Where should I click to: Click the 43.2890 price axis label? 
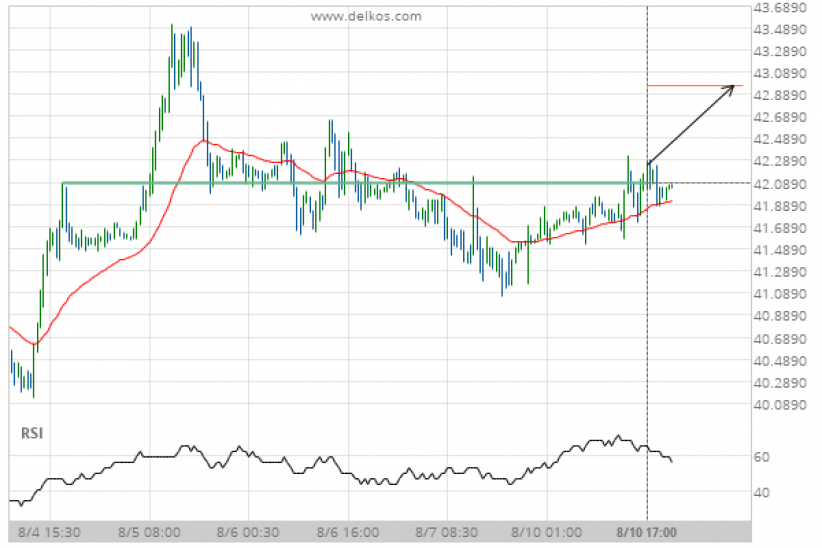[780, 52]
